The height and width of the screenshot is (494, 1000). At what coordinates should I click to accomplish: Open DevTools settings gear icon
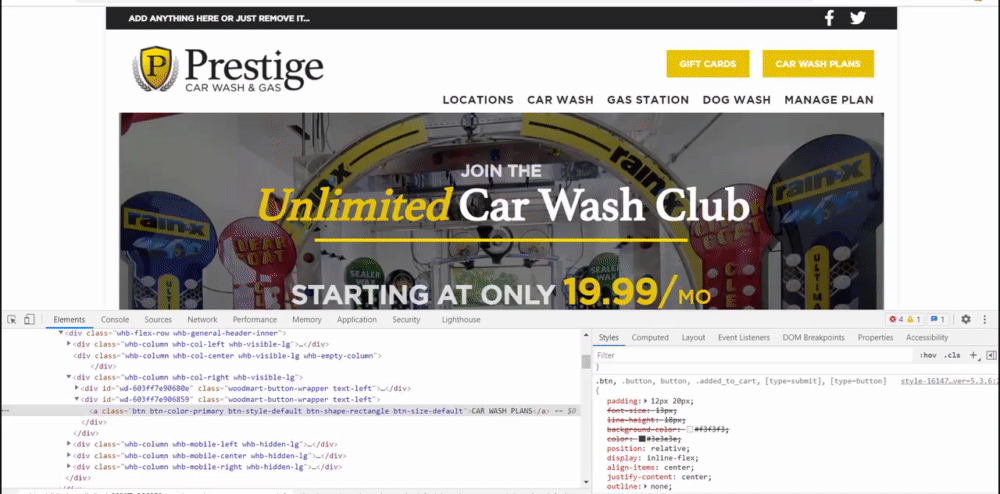pos(966,319)
